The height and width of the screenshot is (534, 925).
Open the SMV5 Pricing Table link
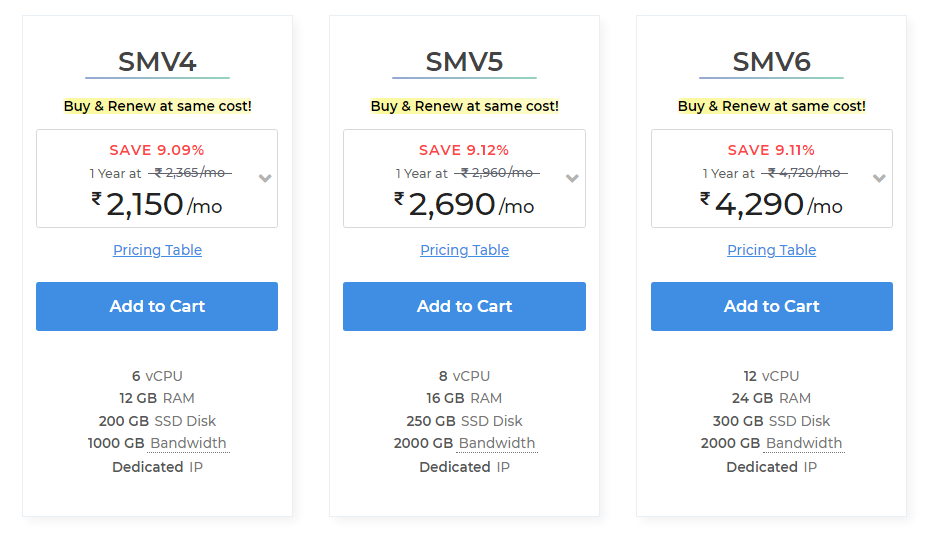pyautogui.click(x=464, y=250)
